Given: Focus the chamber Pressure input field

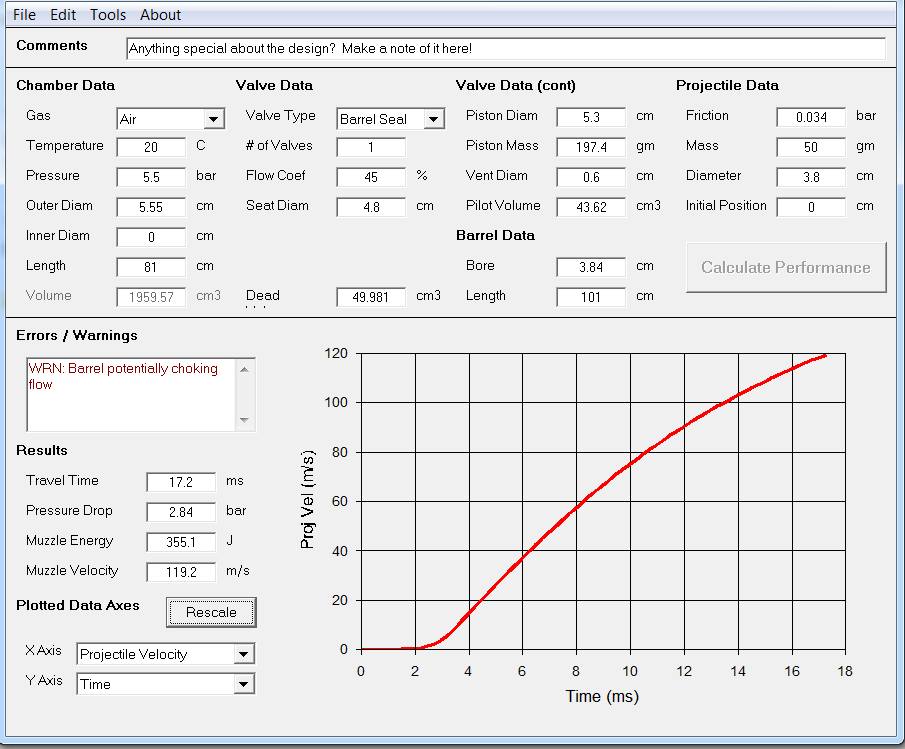Looking at the screenshot, I should coord(151,177).
